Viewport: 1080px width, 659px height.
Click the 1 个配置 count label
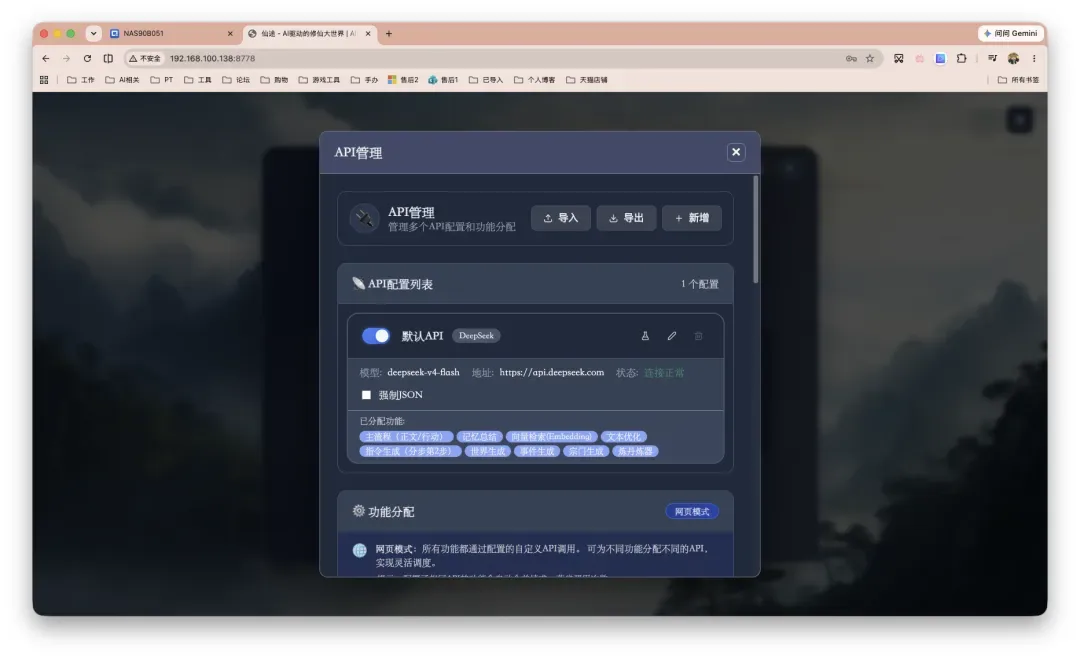[699, 284]
